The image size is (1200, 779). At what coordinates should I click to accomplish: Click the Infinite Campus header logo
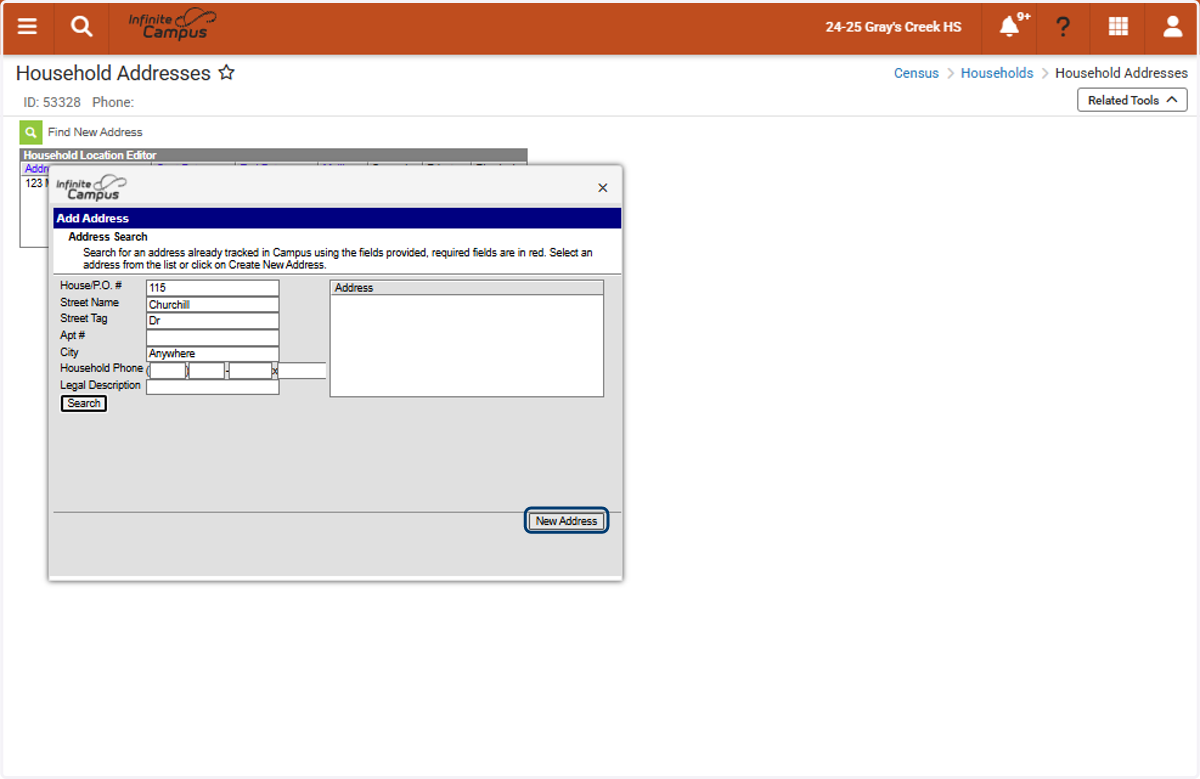point(172,25)
